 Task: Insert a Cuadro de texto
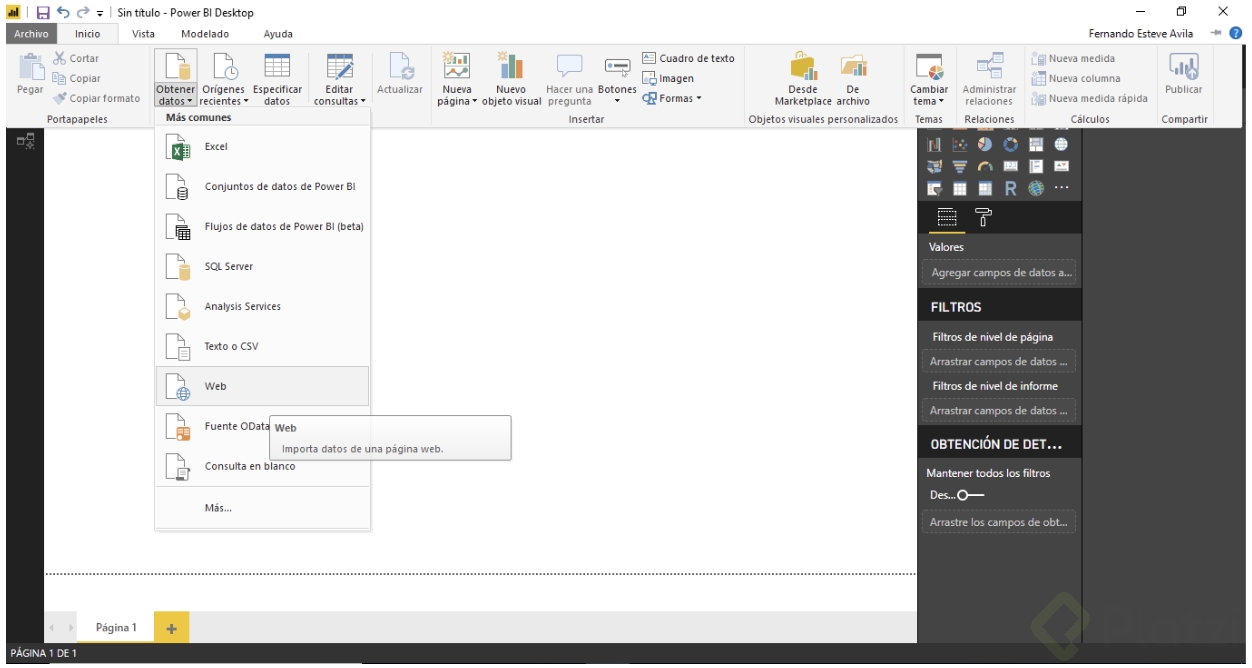(x=688, y=58)
